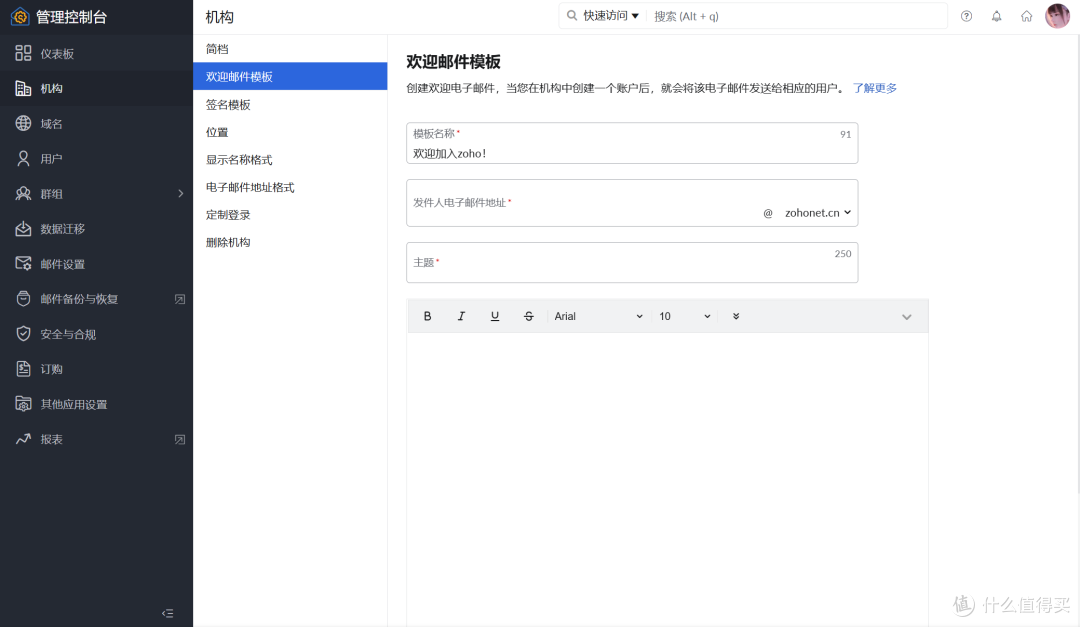Focus the 主题 subject input field
The height and width of the screenshot is (627, 1080).
click(632, 263)
